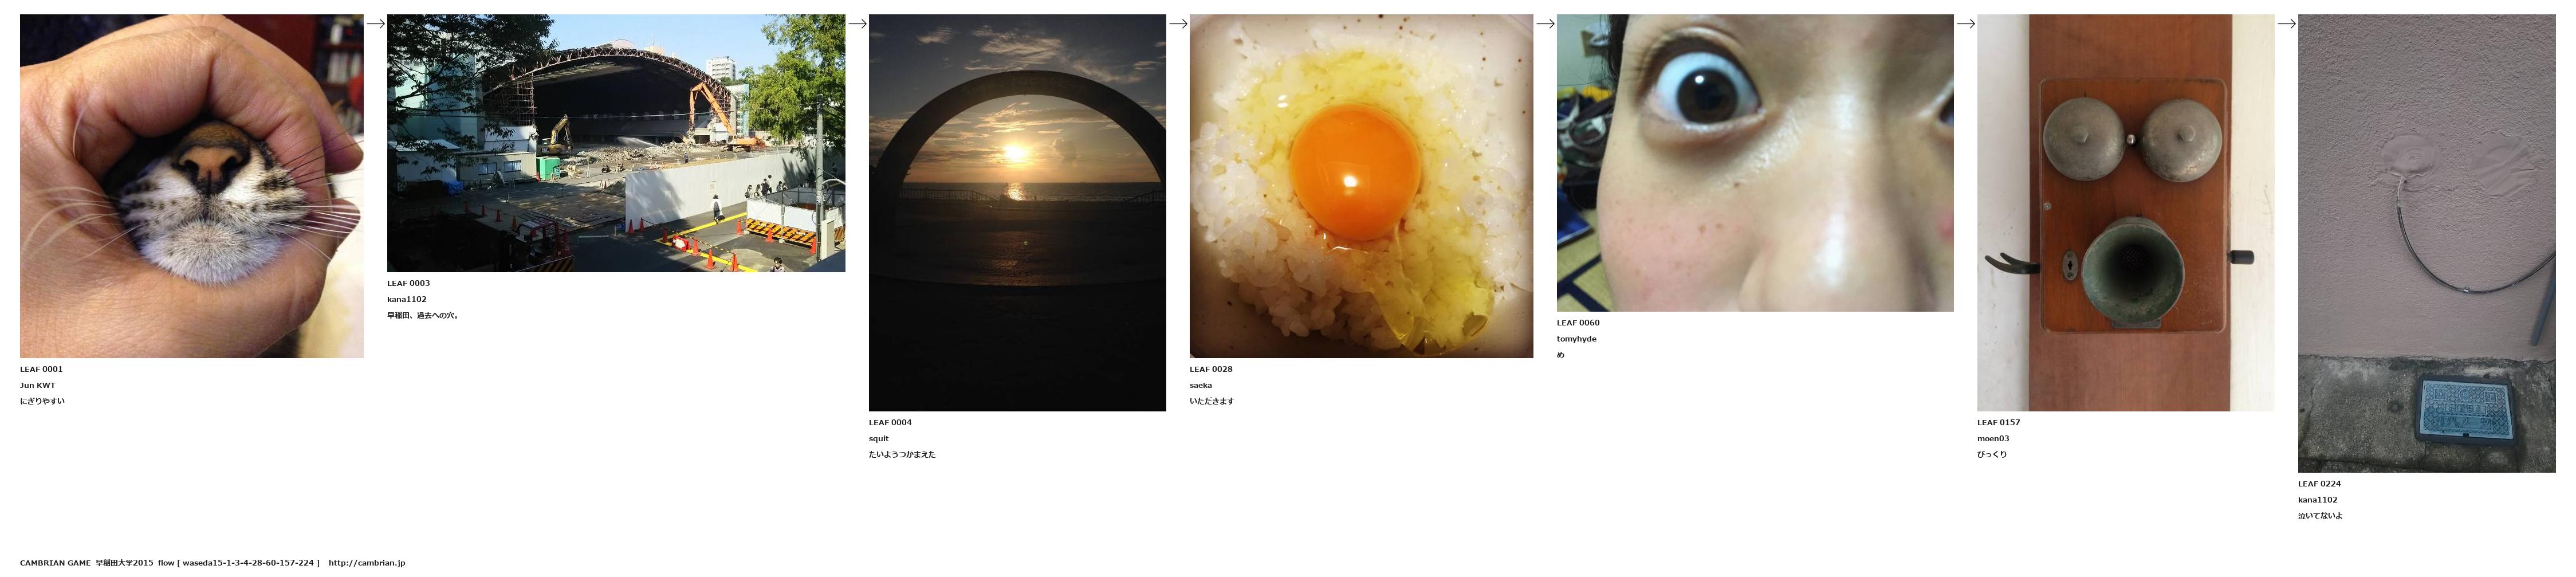Click arrow between sunset photo and egg photo
This screenshot has height=577, width=2576.
click(x=1178, y=24)
